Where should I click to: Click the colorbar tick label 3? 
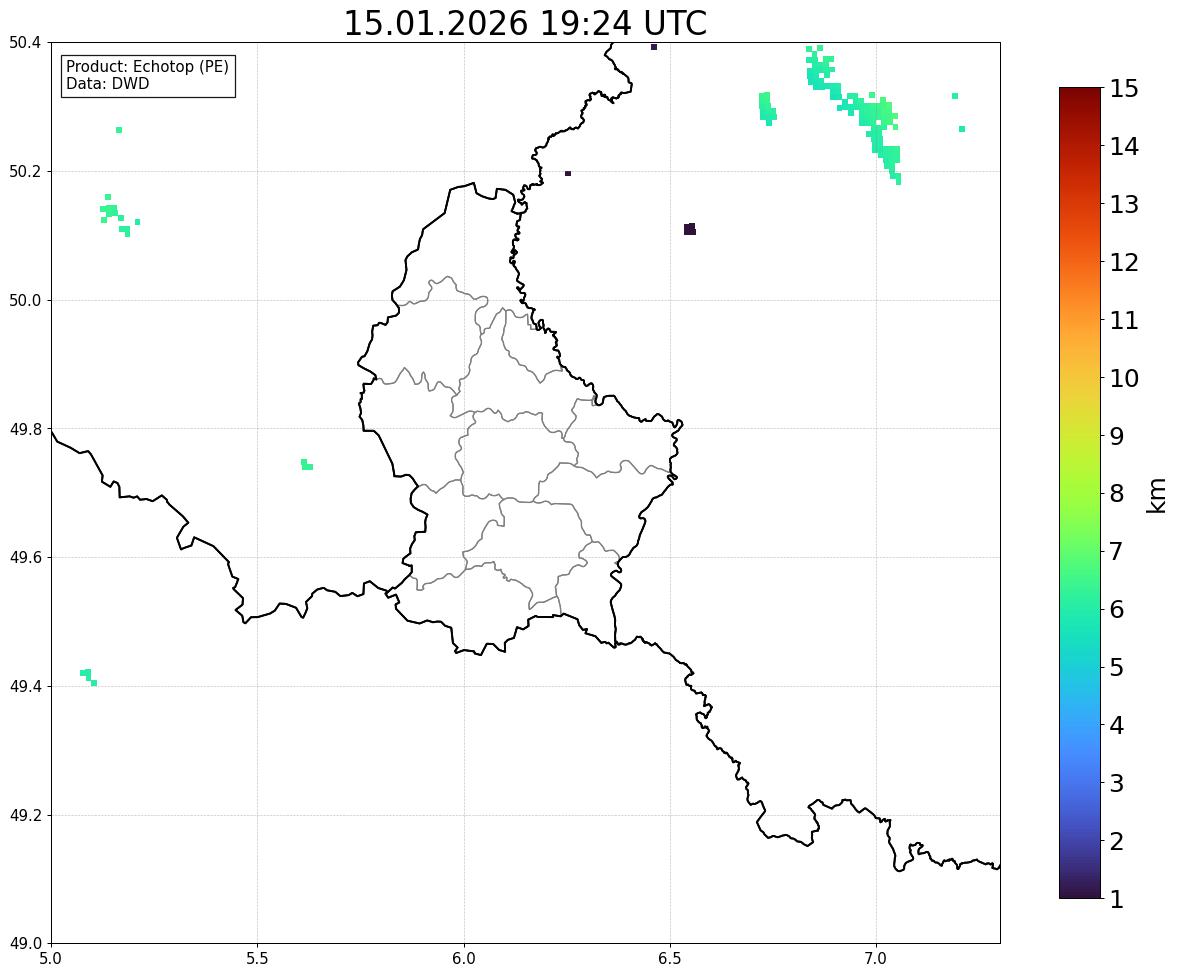point(1117,783)
